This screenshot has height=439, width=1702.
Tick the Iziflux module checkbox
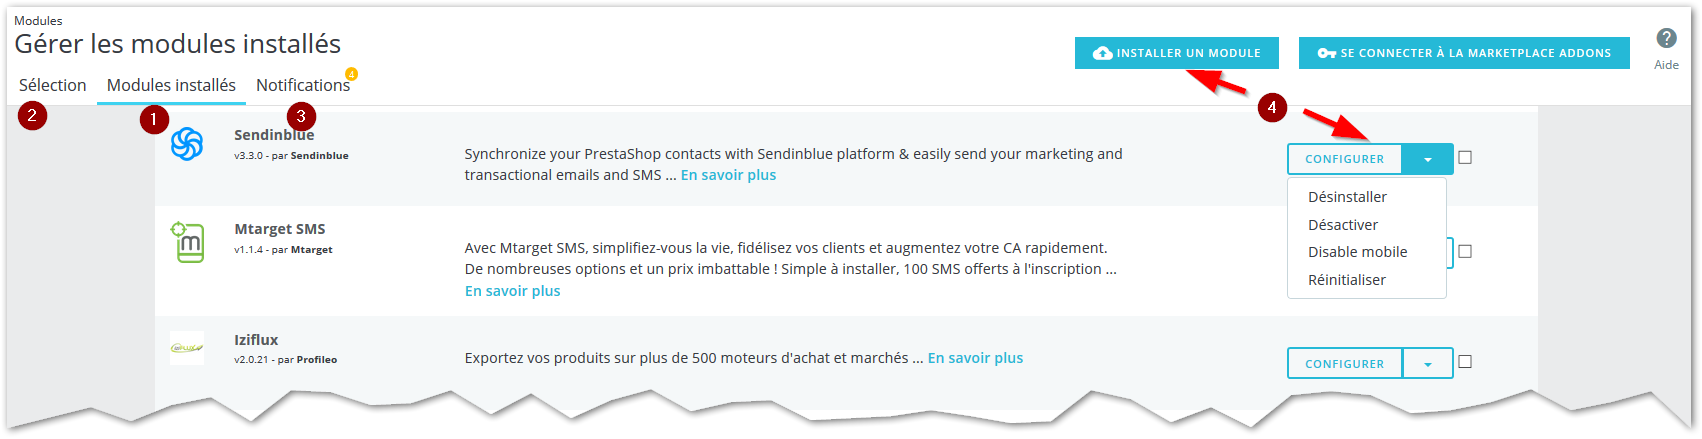point(1465,362)
